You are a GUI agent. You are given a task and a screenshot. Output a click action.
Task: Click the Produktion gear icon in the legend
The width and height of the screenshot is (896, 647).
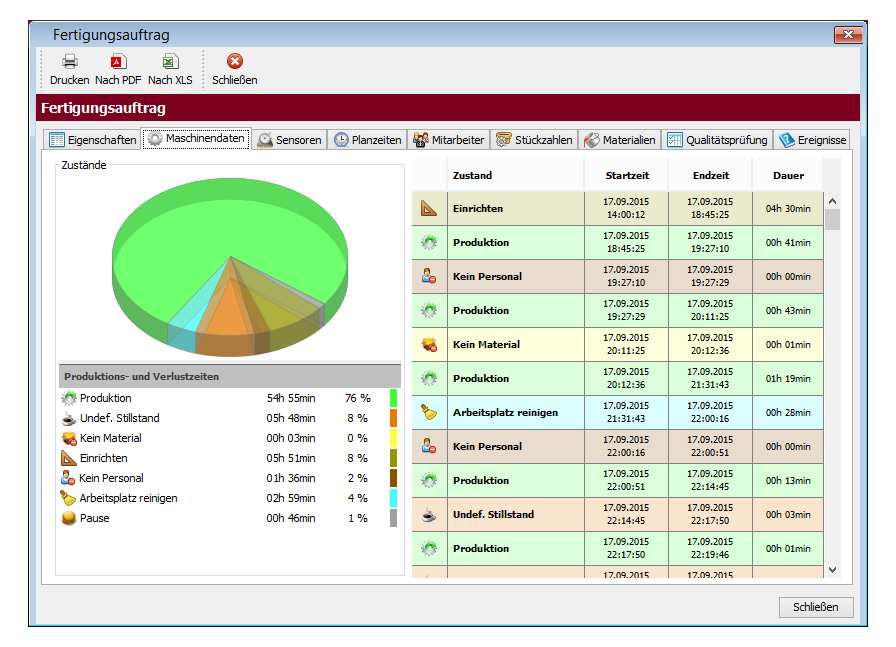(x=69, y=398)
